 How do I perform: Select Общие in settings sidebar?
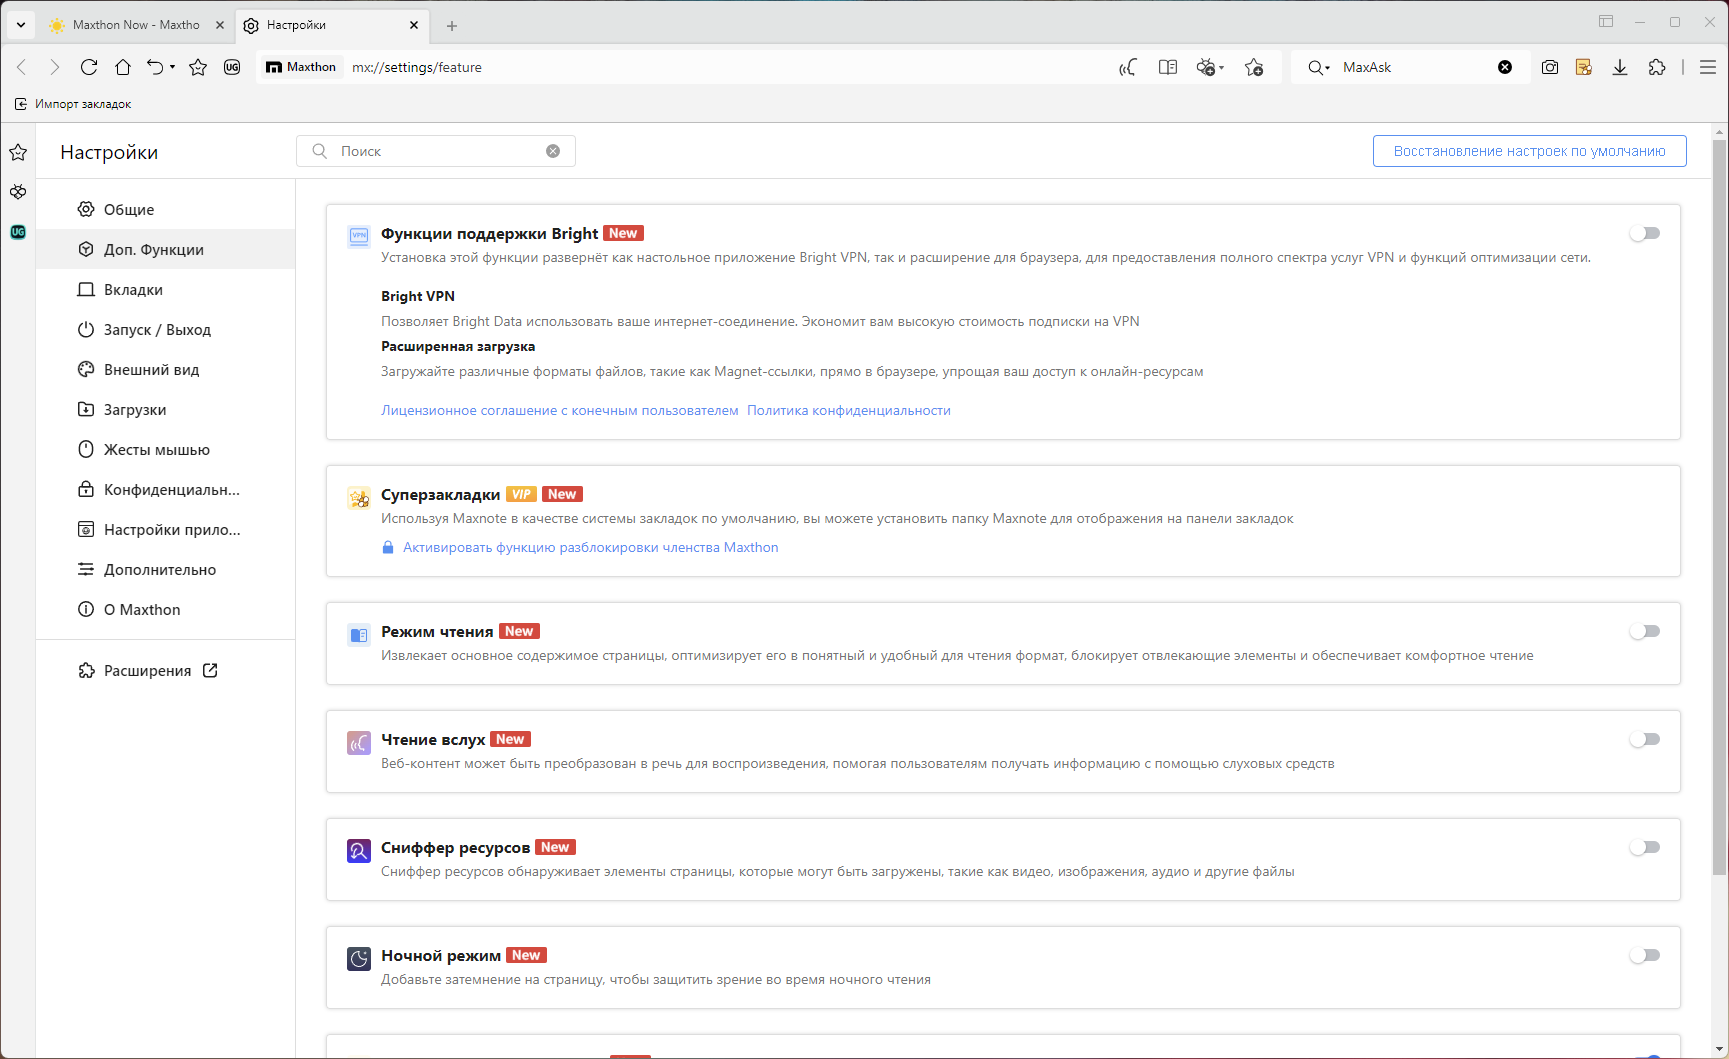pyautogui.click(x=165, y=209)
